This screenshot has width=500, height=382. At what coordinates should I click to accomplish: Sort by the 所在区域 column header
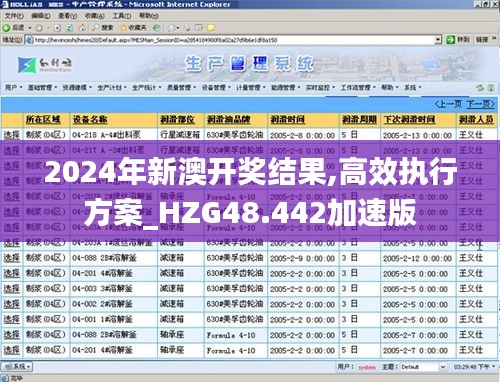(x=43, y=120)
